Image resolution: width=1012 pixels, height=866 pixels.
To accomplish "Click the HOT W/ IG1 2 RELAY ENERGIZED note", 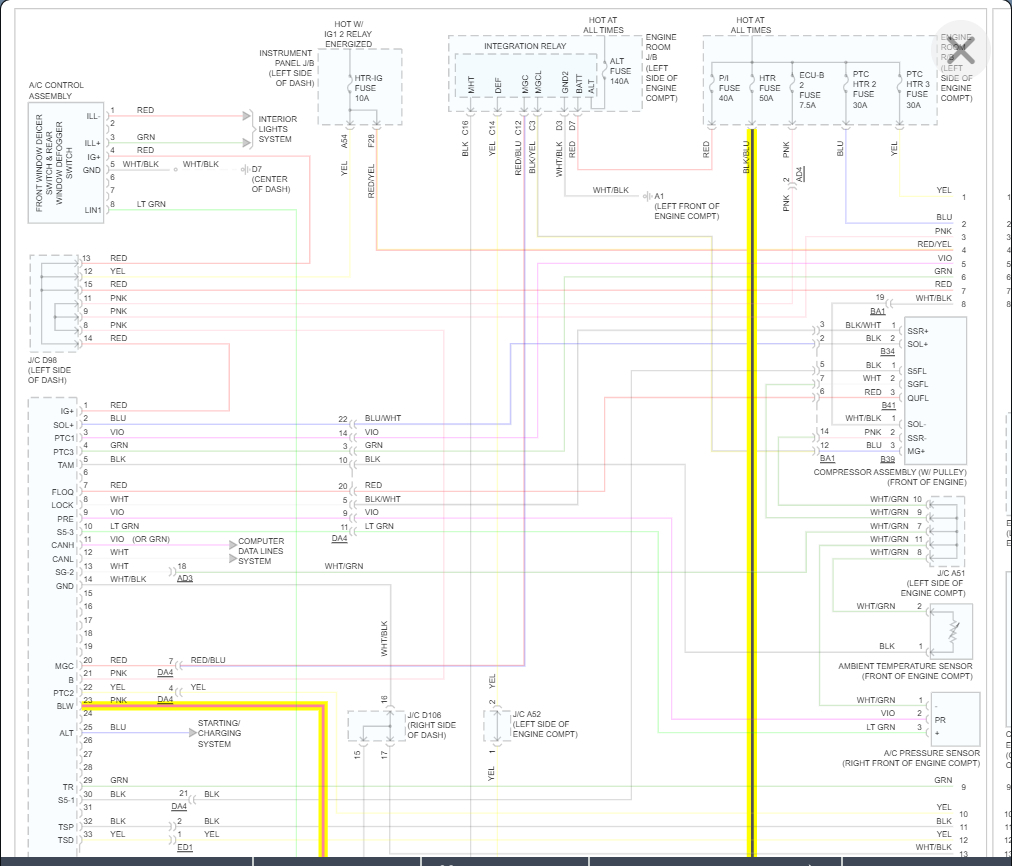I will 349,34.
